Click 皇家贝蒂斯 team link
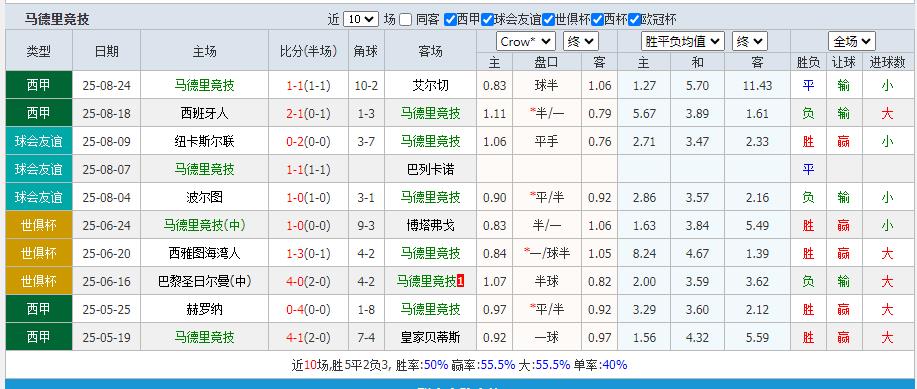This screenshot has height=389, width=917. (x=430, y=338)
